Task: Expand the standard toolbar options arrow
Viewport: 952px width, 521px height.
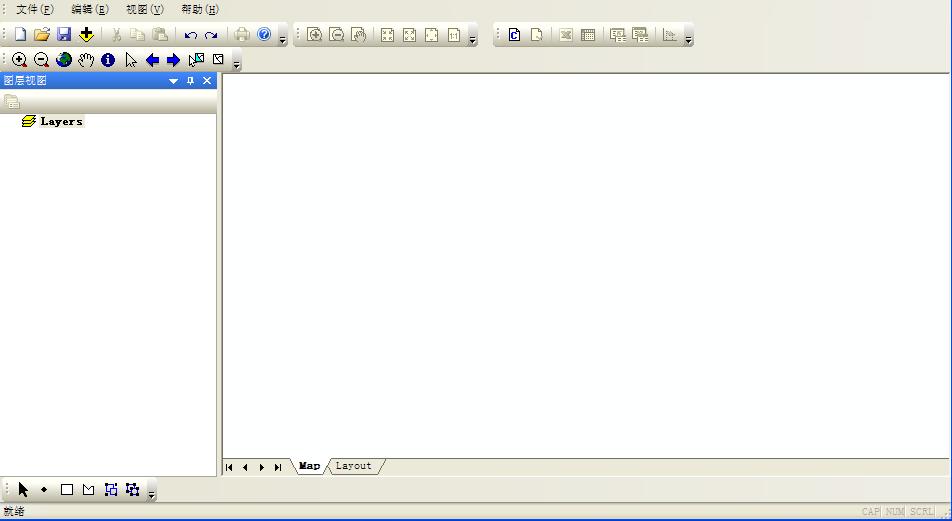Action: (x=283, y=39)
